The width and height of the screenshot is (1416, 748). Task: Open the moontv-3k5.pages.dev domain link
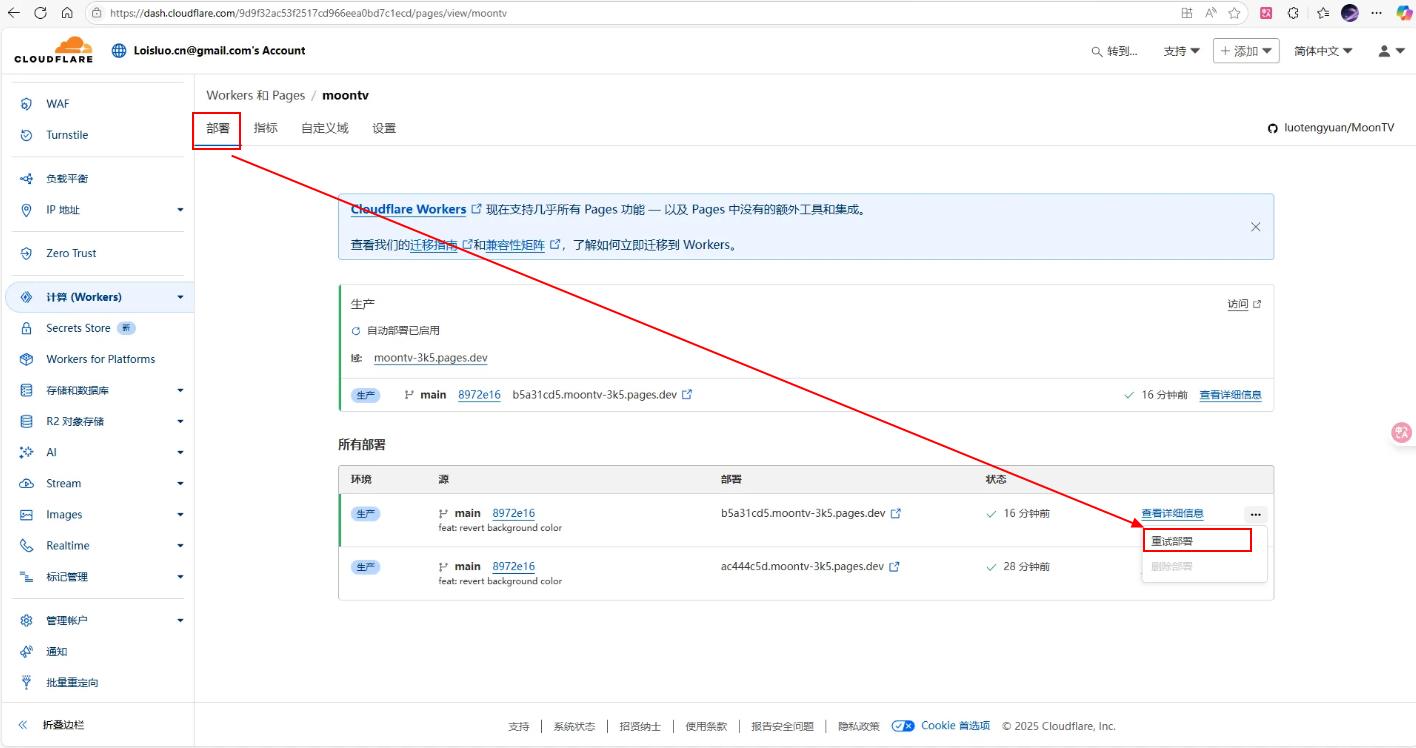pyautogui.click(x=430, y=358)
